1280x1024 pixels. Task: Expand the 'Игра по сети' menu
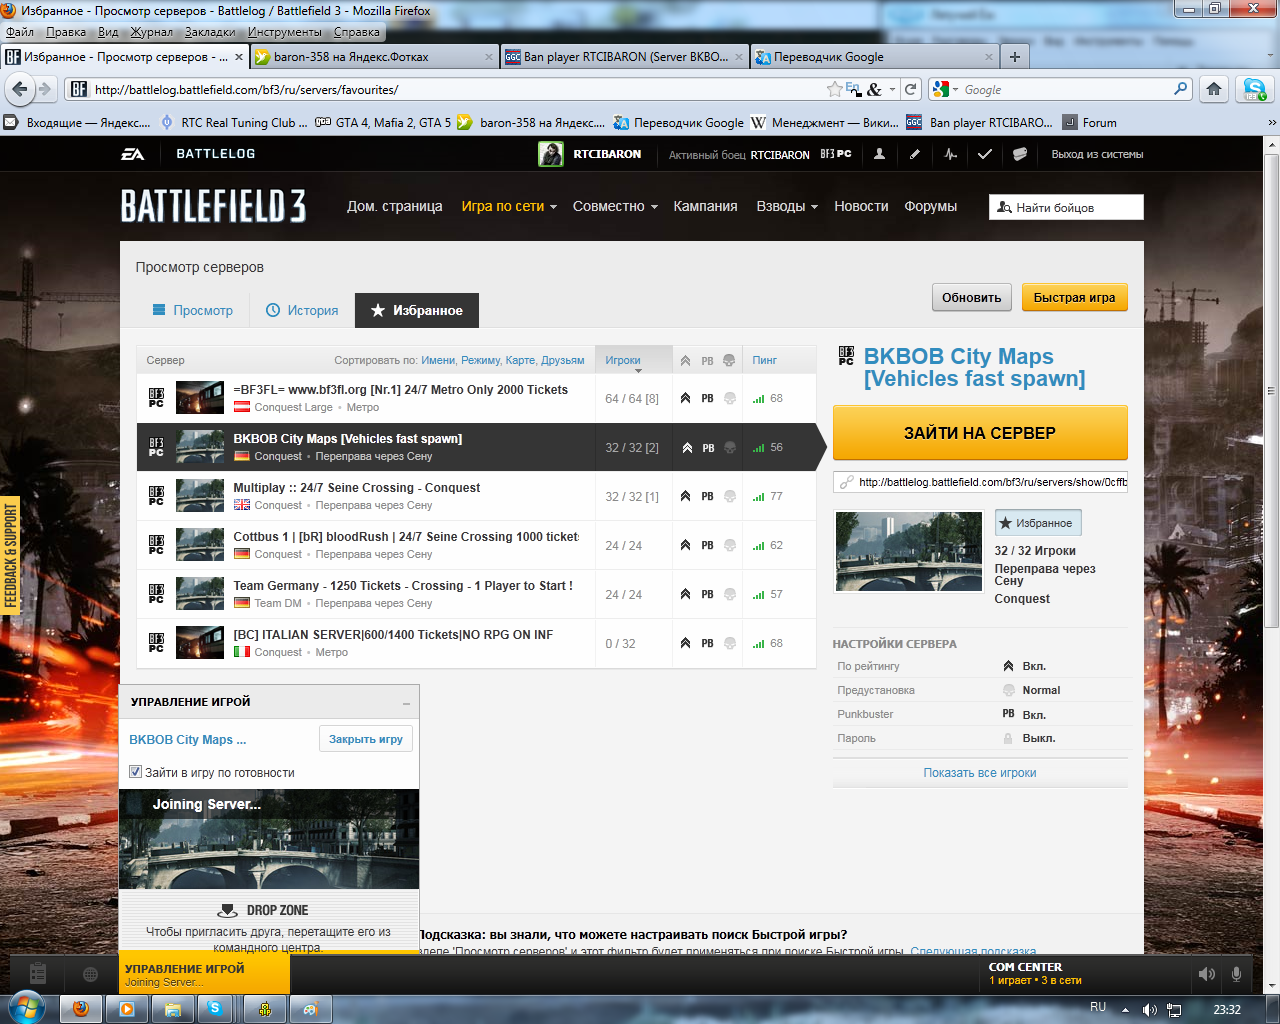[509, 206]
